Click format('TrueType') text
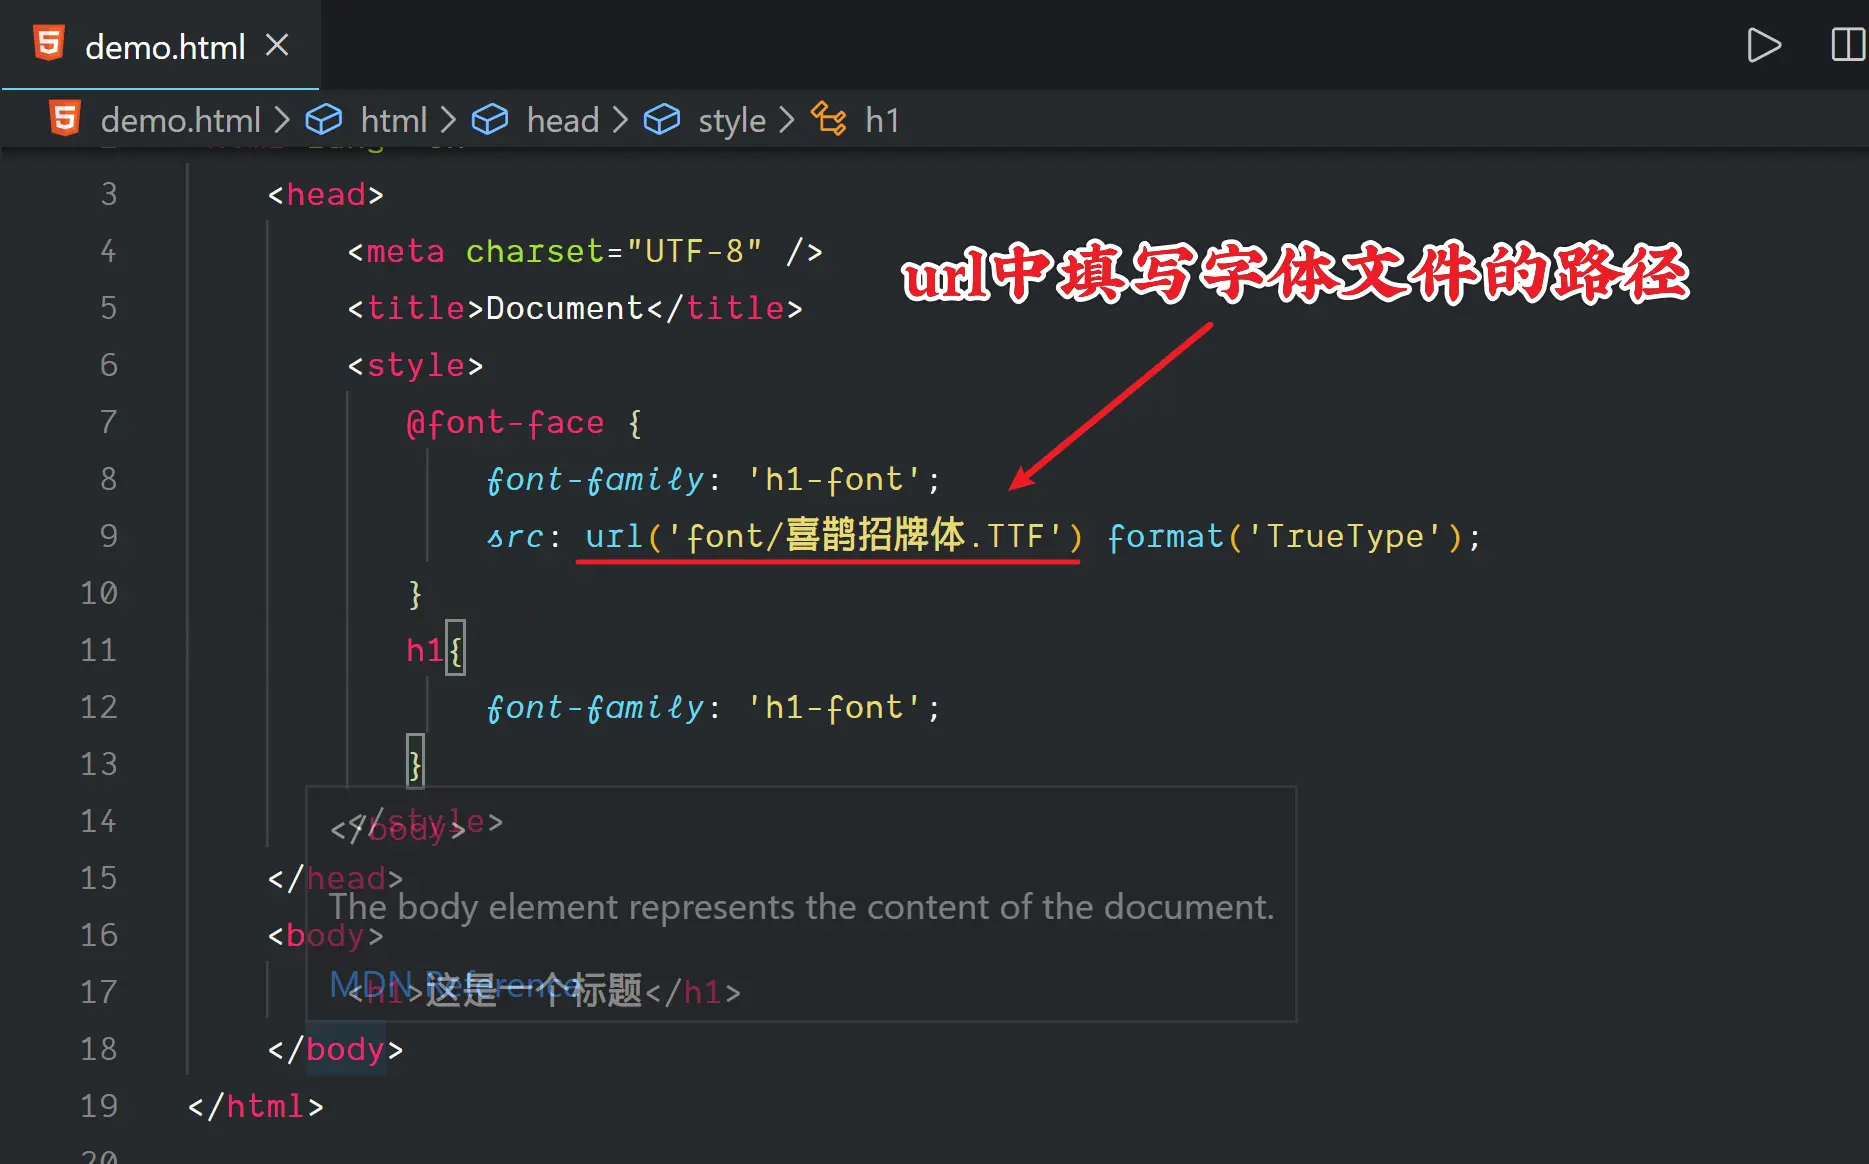Viewport: 1869px width, 1164px height. tap(1285, 537)
